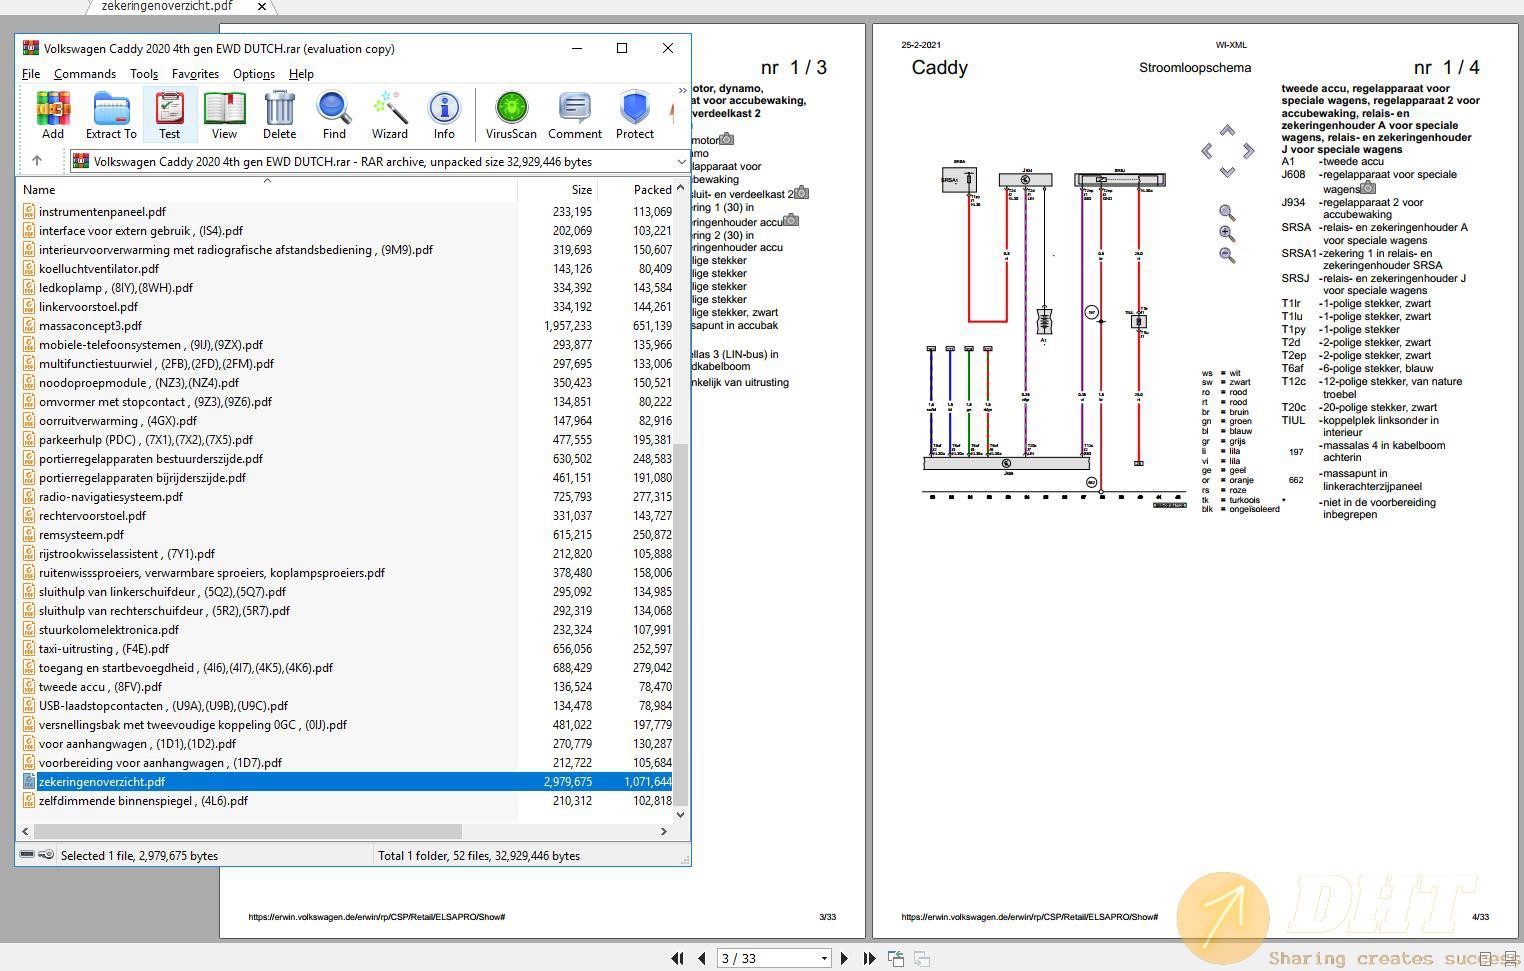Click the Extract To toolbar icon
Image resolution: width=1524 pixels, height=971 pixels.
pyautogui.click(x=111, y=115)
